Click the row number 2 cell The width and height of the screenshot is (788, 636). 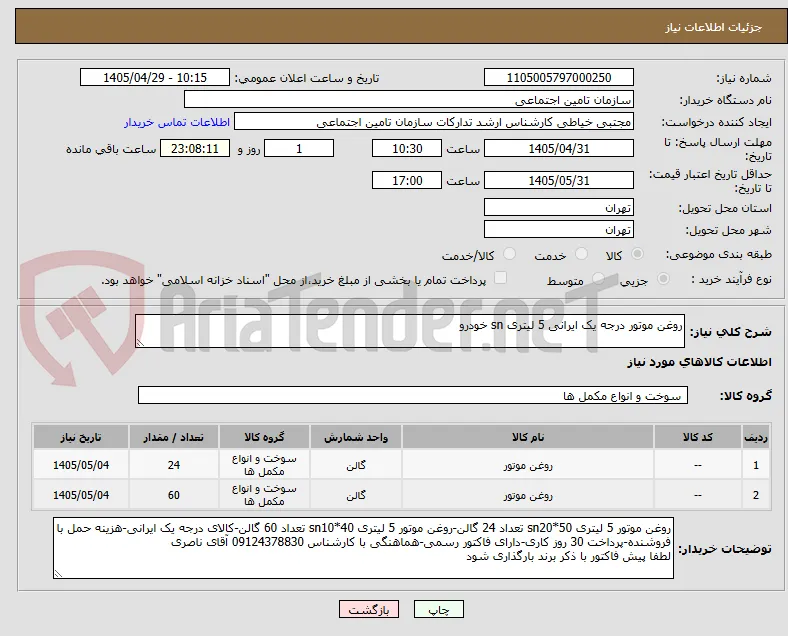(756, 495)
